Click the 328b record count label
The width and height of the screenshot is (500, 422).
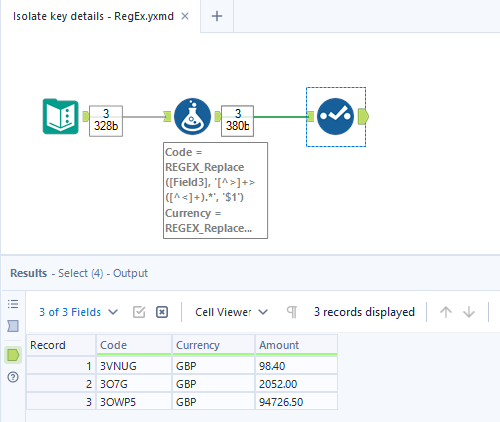tap(106, 121)
